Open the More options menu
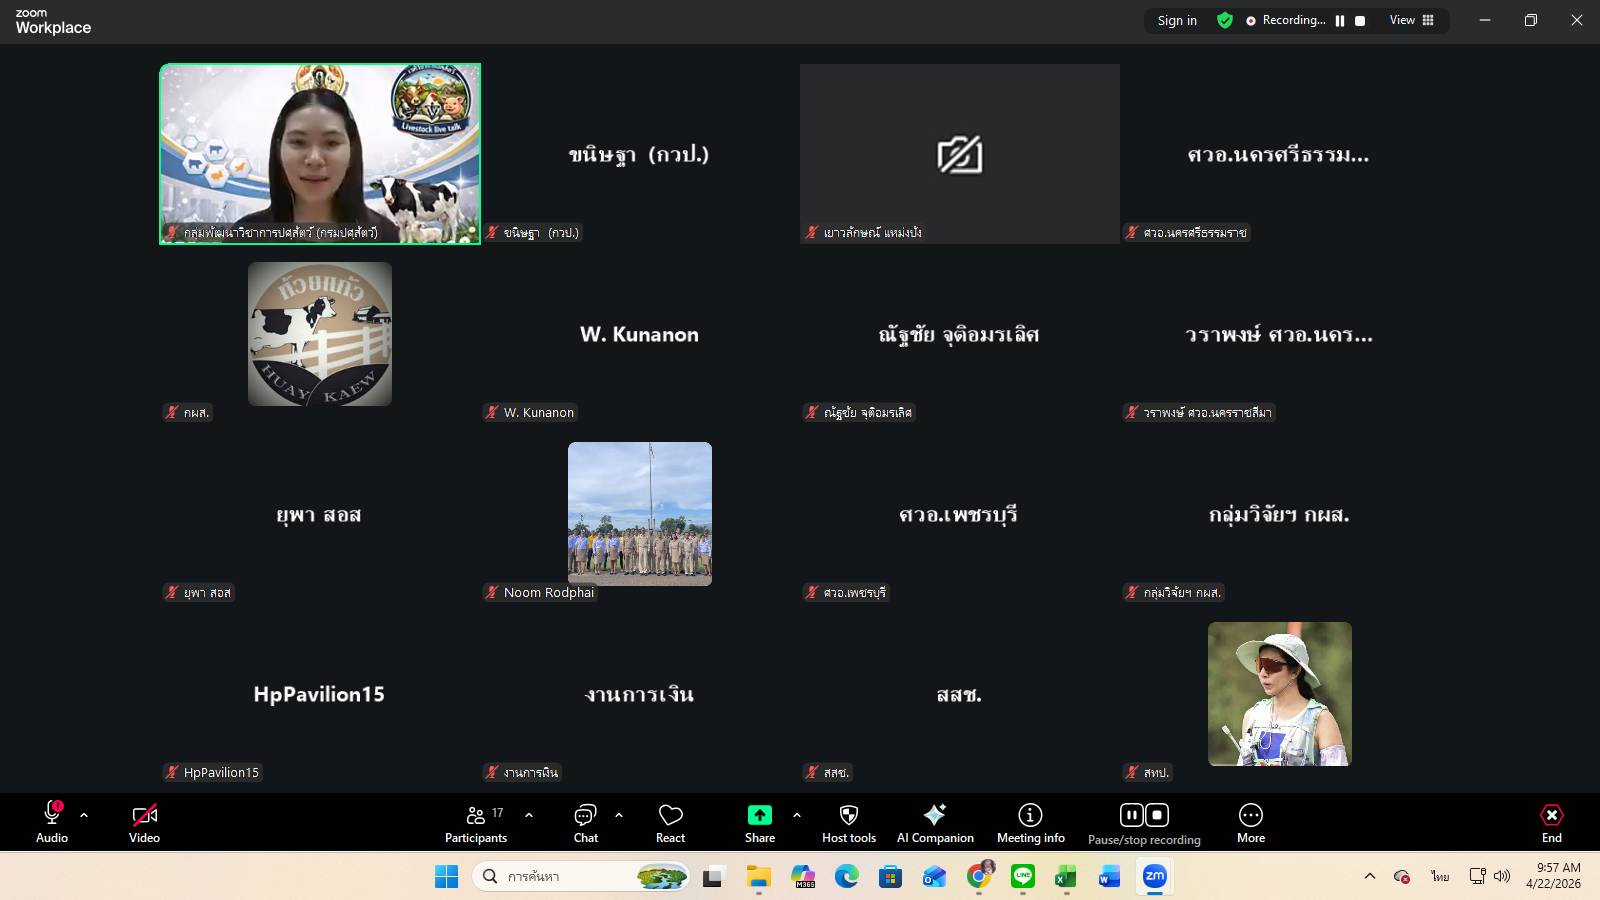 [x=1250, y=823]
